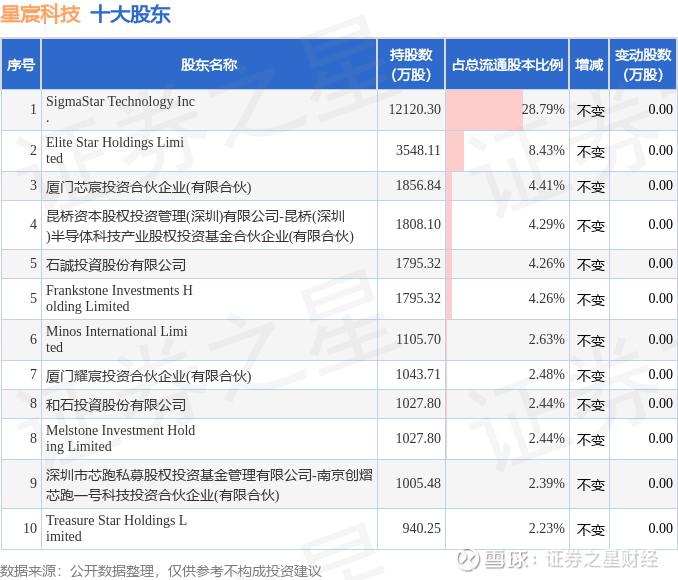Click the 星宸科技 title text
The image size is (678, 580).
[x=40, y=14]
